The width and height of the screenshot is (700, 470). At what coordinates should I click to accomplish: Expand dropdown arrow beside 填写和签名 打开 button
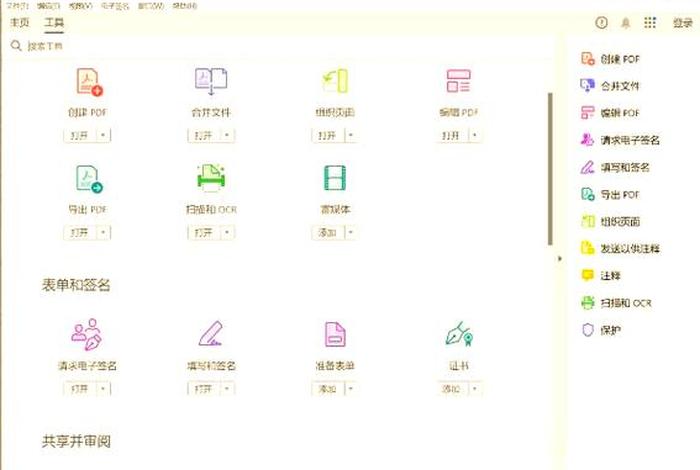(227, 389)
